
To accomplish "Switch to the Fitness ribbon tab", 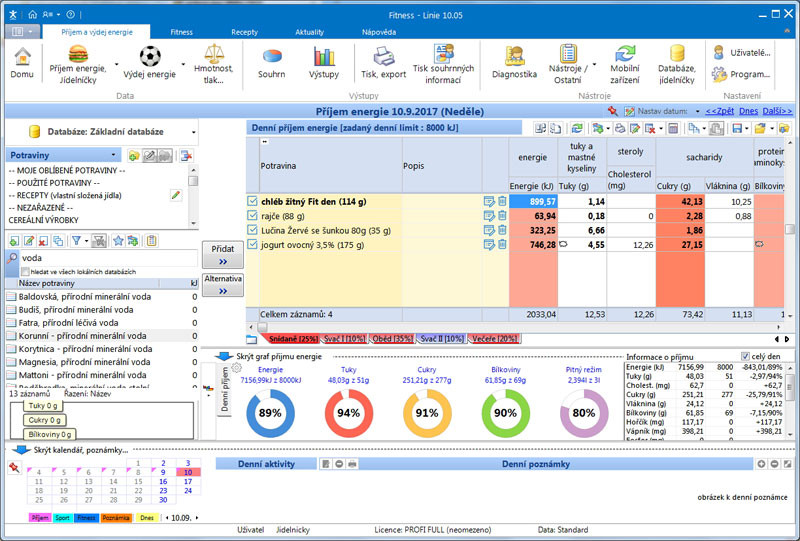I will coord(182,32).
